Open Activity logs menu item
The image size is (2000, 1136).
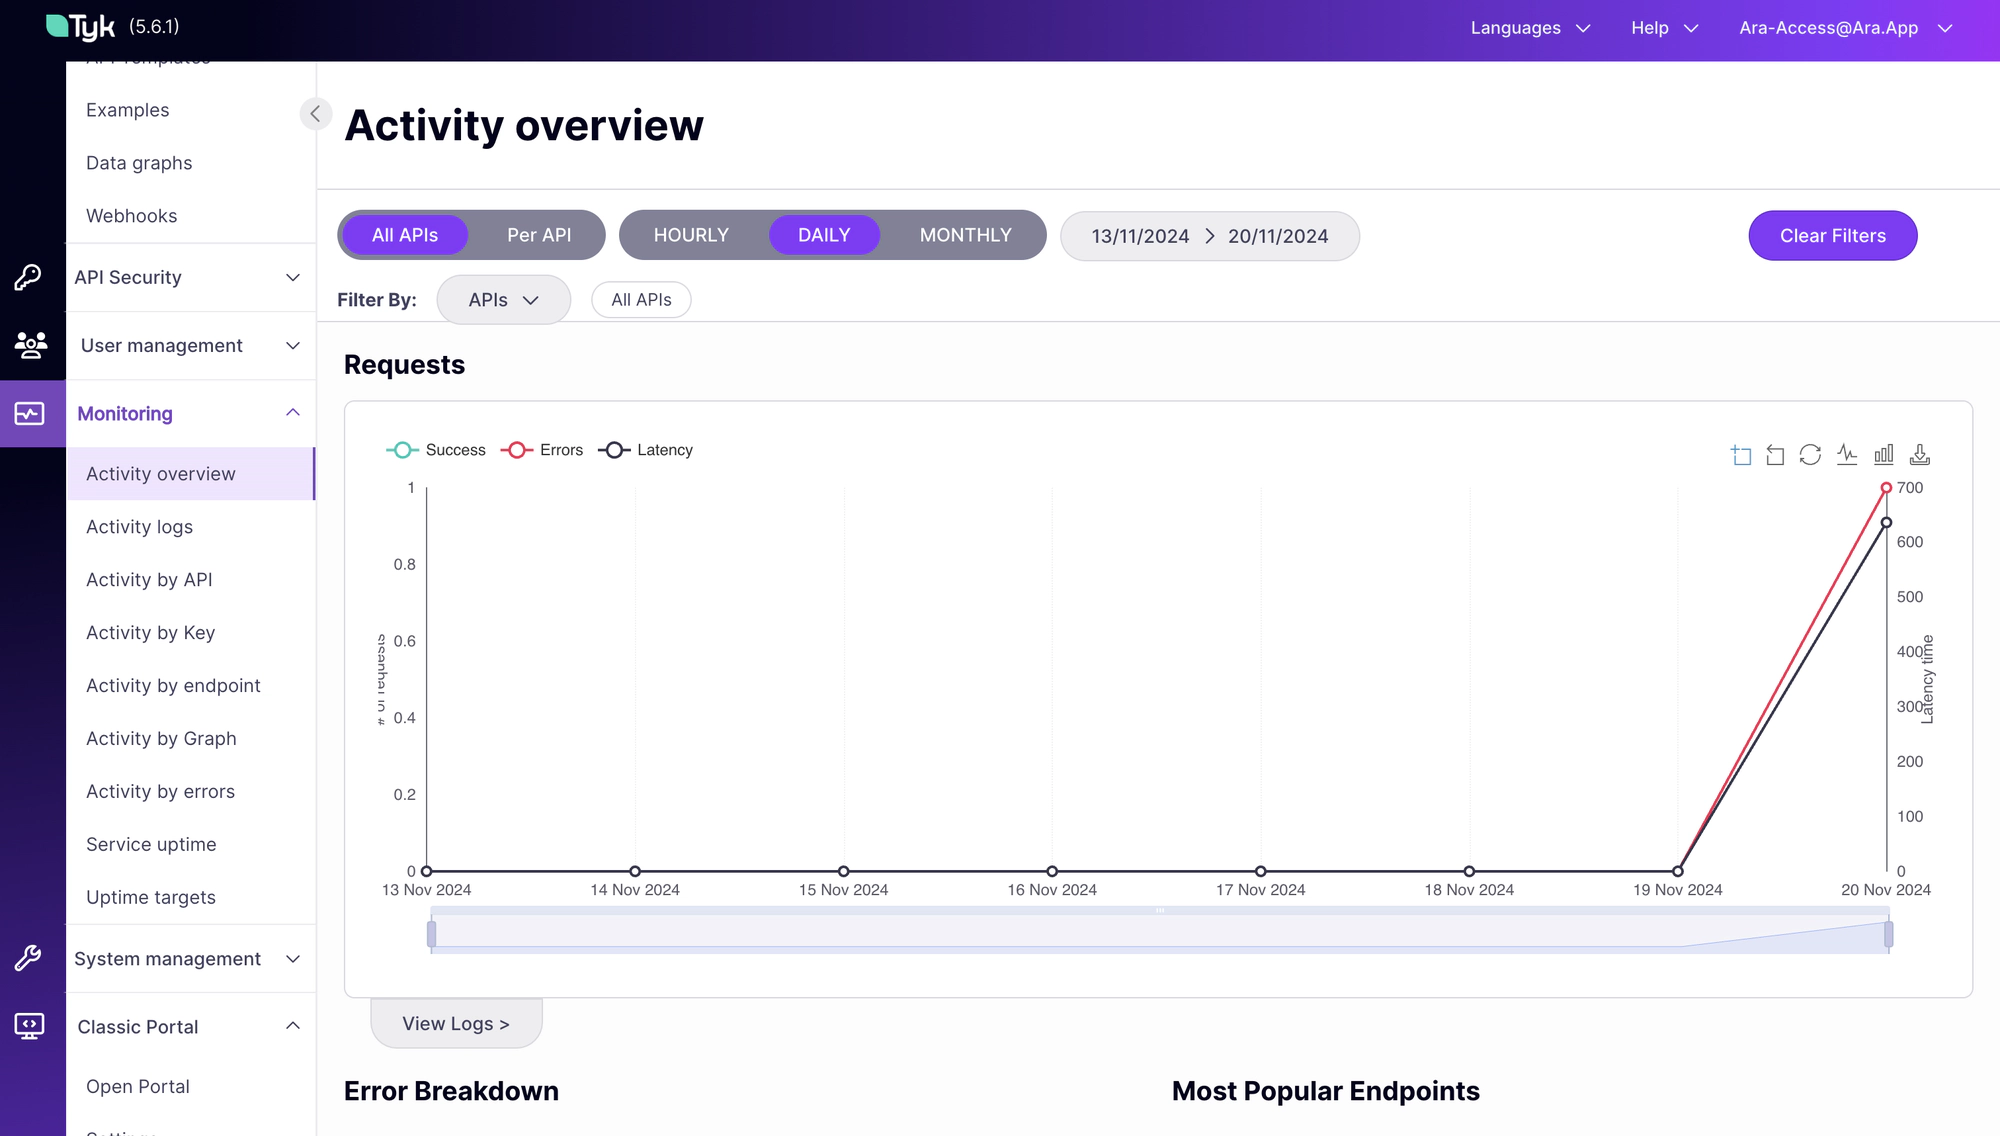coord(139,525)
